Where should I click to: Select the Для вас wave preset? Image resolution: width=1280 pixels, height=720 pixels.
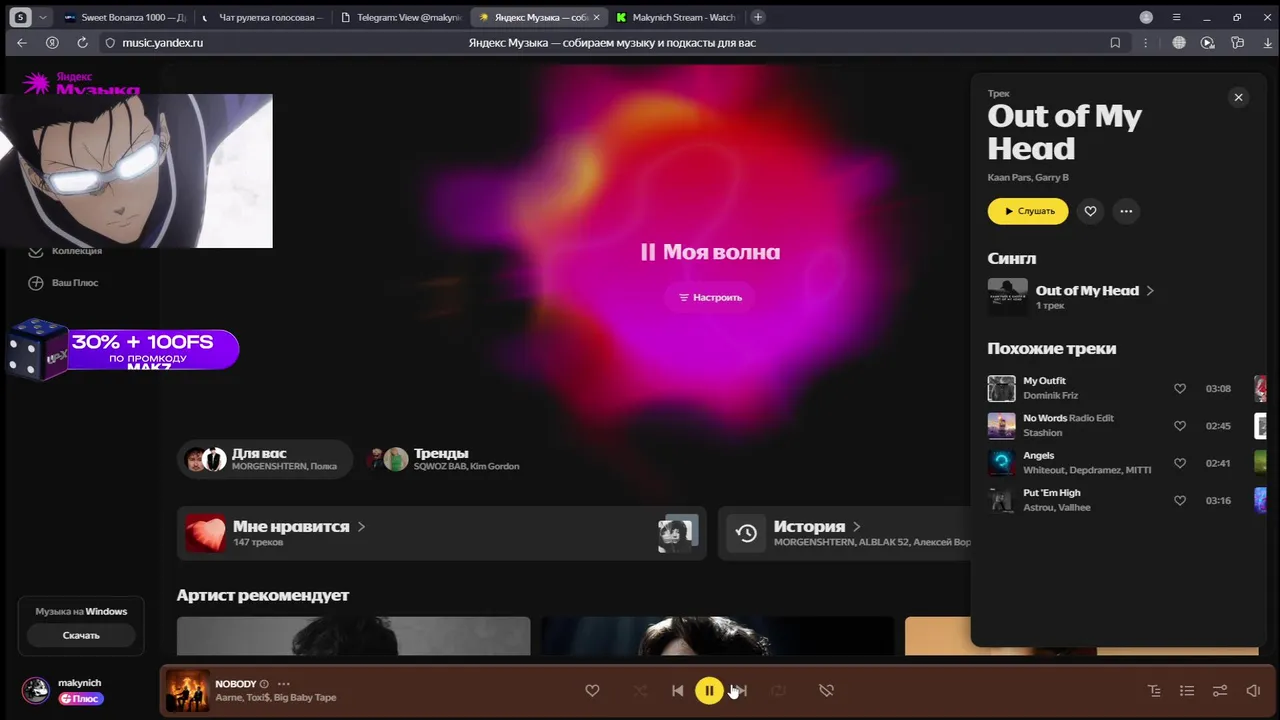(265, 459)
